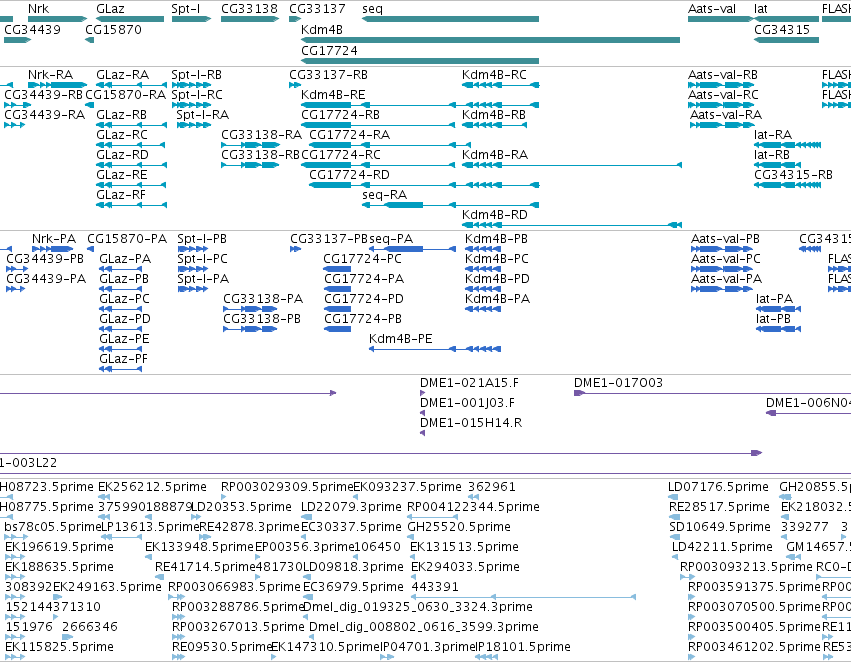Viewport: 851px width, 662px height.
Task: Click the CG34439-PA protein label
Action: [x=46, y=279]
